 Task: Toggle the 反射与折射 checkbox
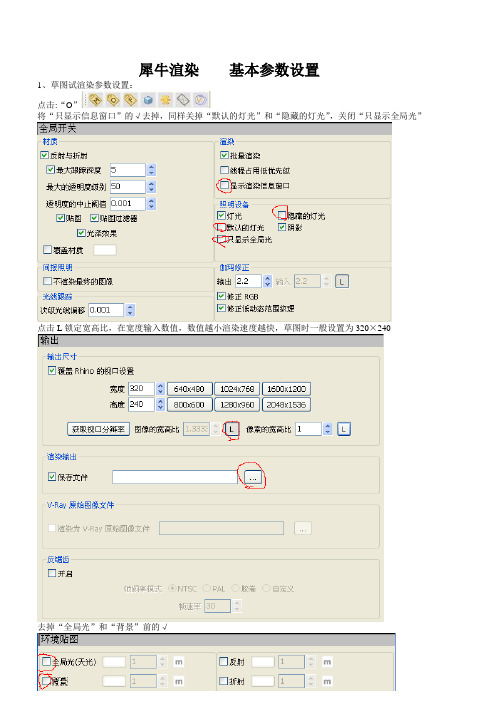[44, 155]
